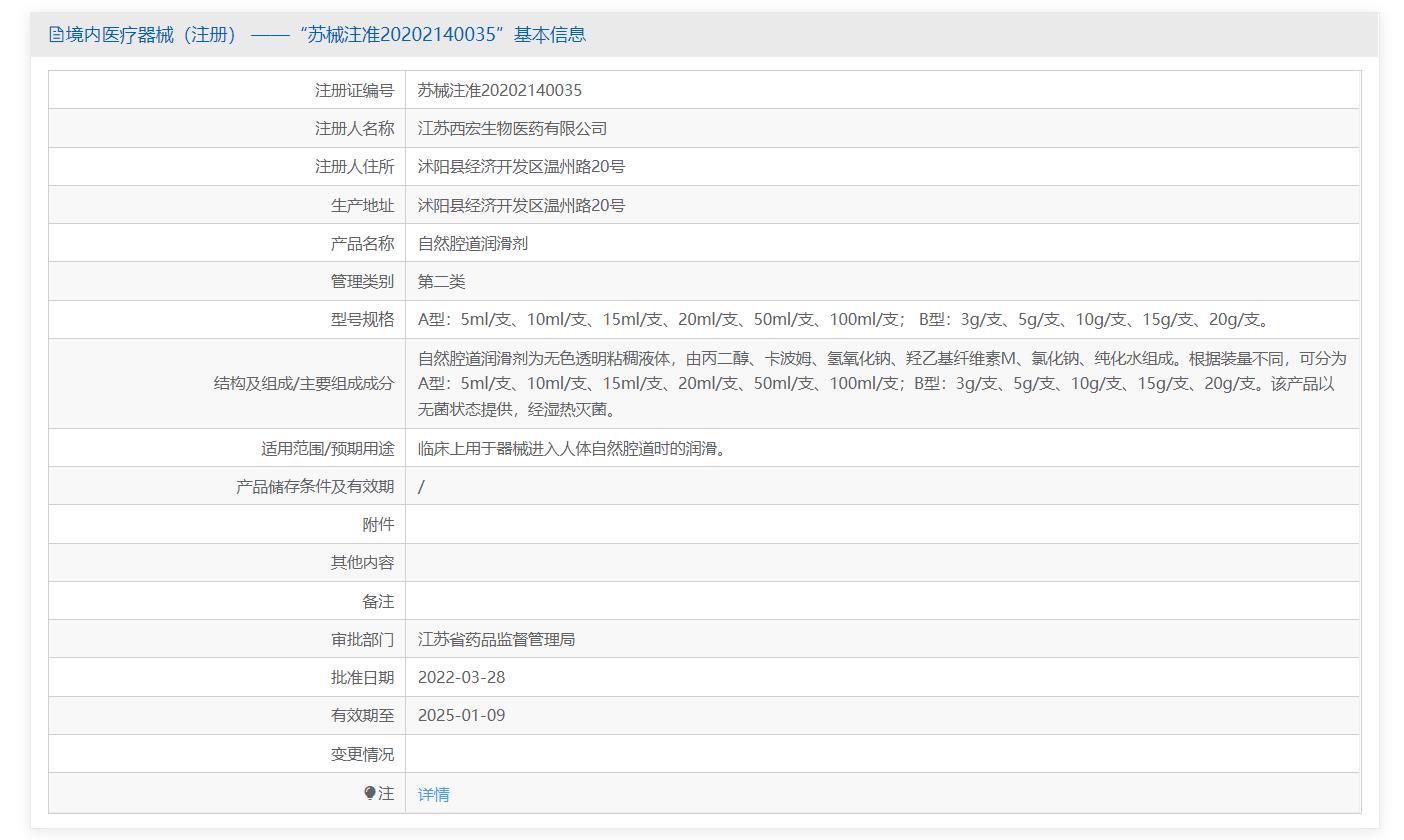Click product name 自然腔道润滑剂

473,243
